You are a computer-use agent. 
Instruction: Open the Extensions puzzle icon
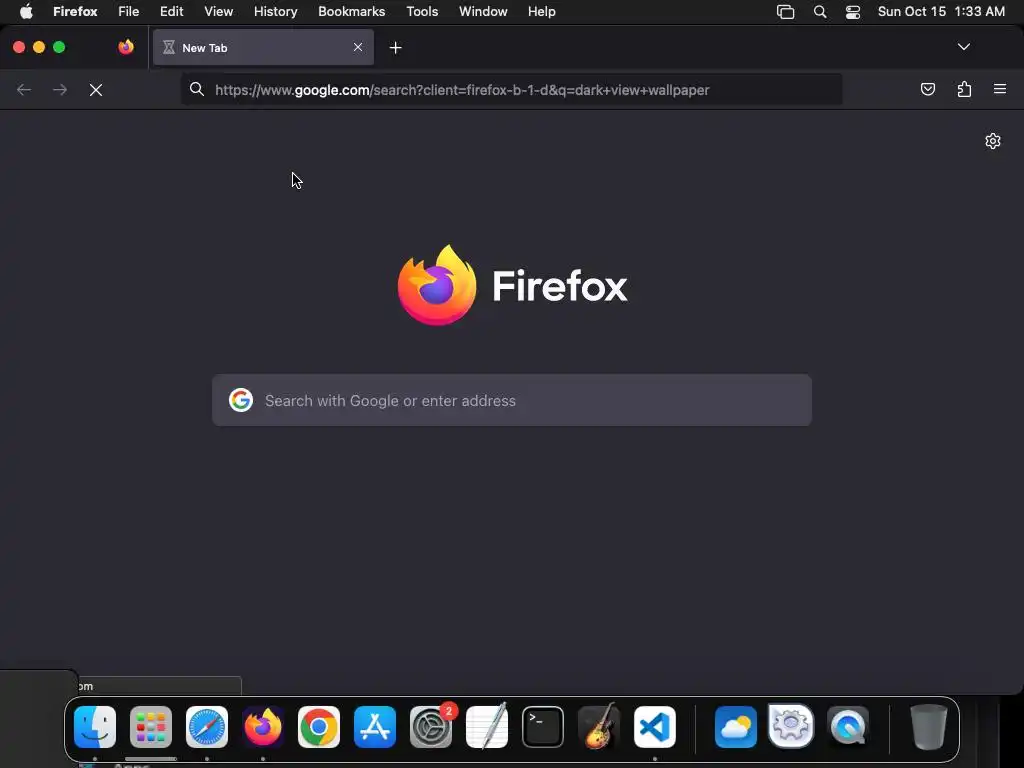964,89
